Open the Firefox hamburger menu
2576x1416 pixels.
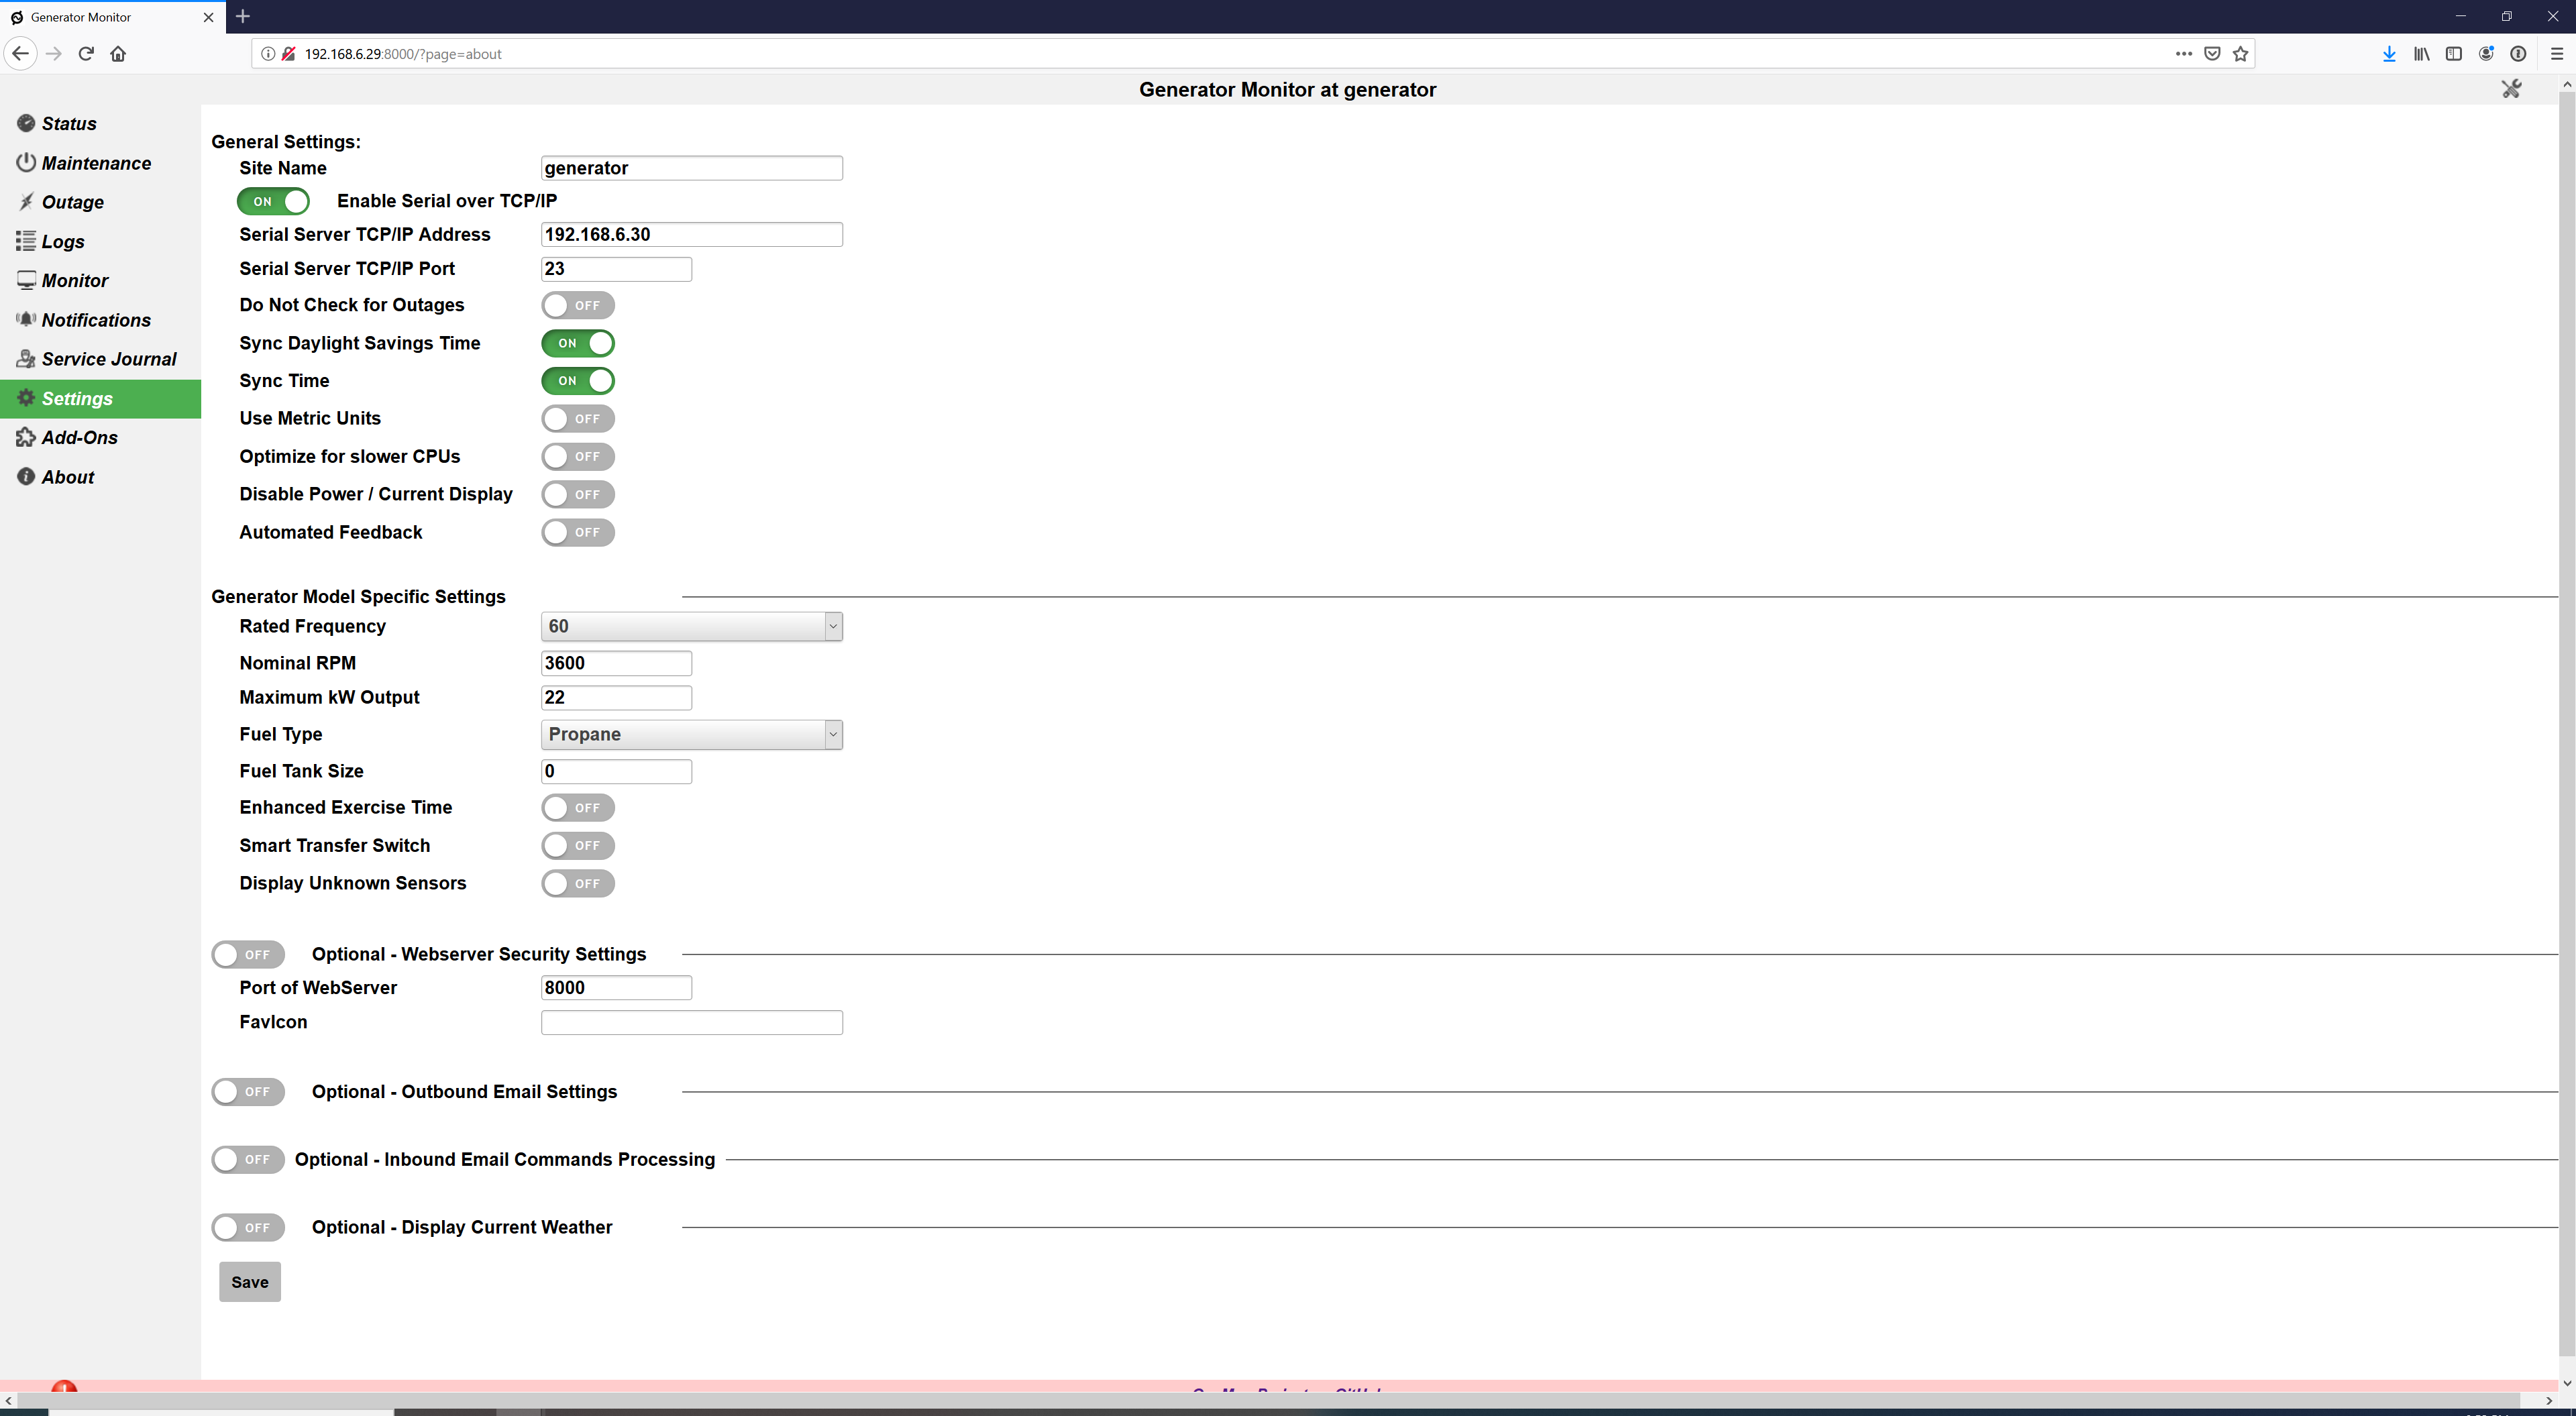coord(2556,54)
